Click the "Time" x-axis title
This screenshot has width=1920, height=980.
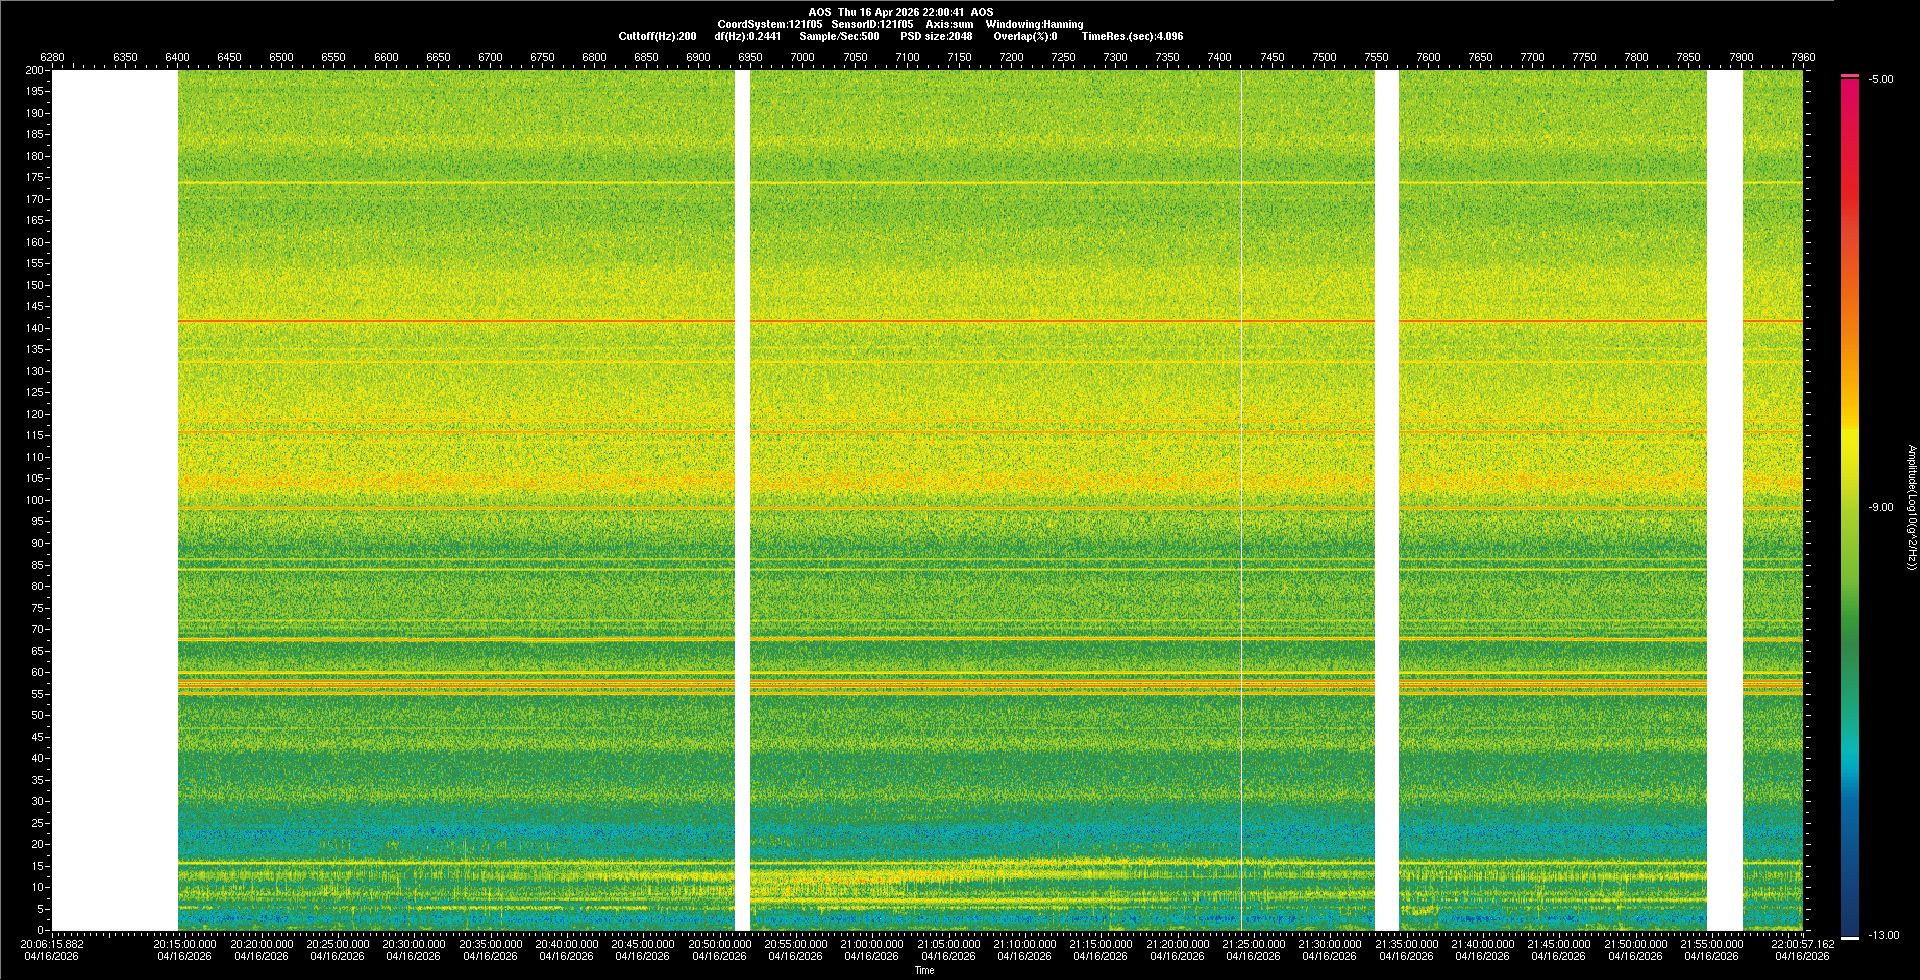tap(924, 970)
